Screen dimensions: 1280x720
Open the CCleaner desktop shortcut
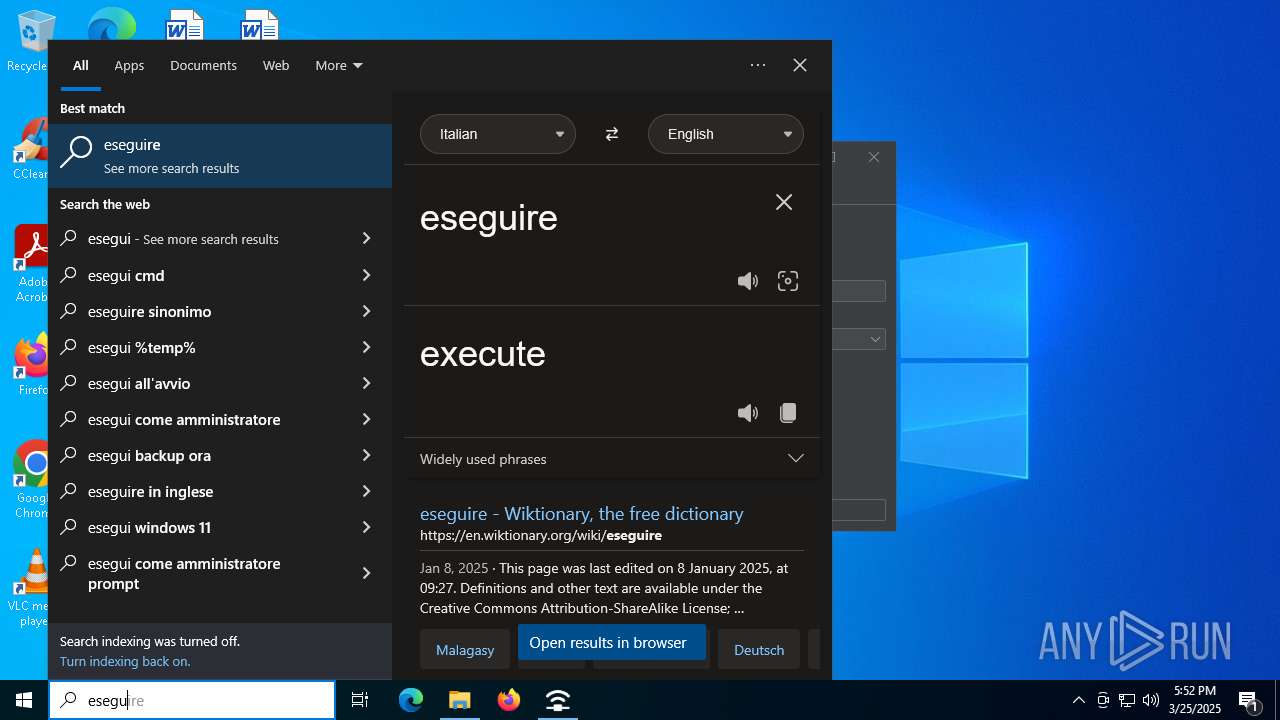pos(32,150)
